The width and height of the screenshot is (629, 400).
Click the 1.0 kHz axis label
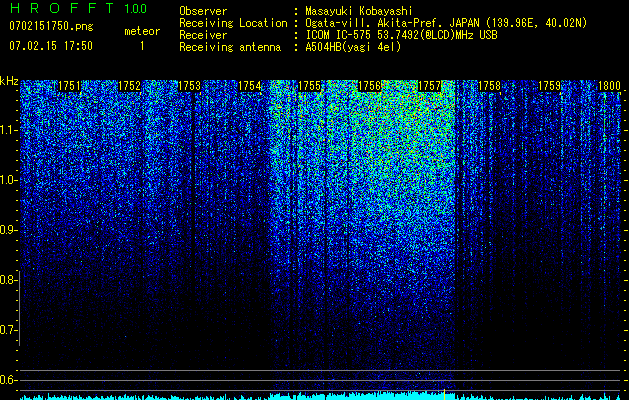8,180
